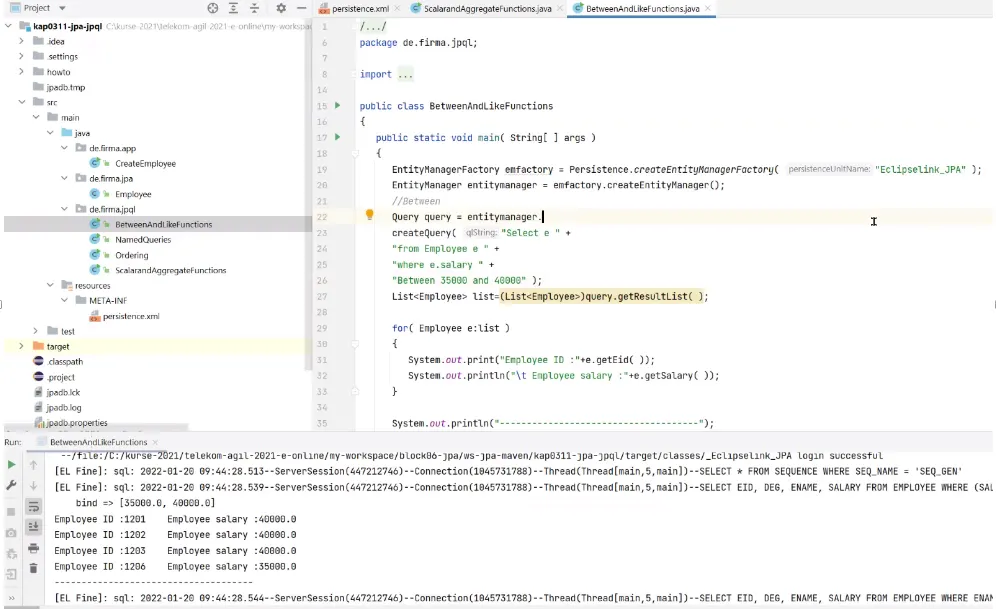Image resolution: width=996 pixels, height=609 pixels.
Task: Click the camera thread dump icon
Action: pos(11,533)
